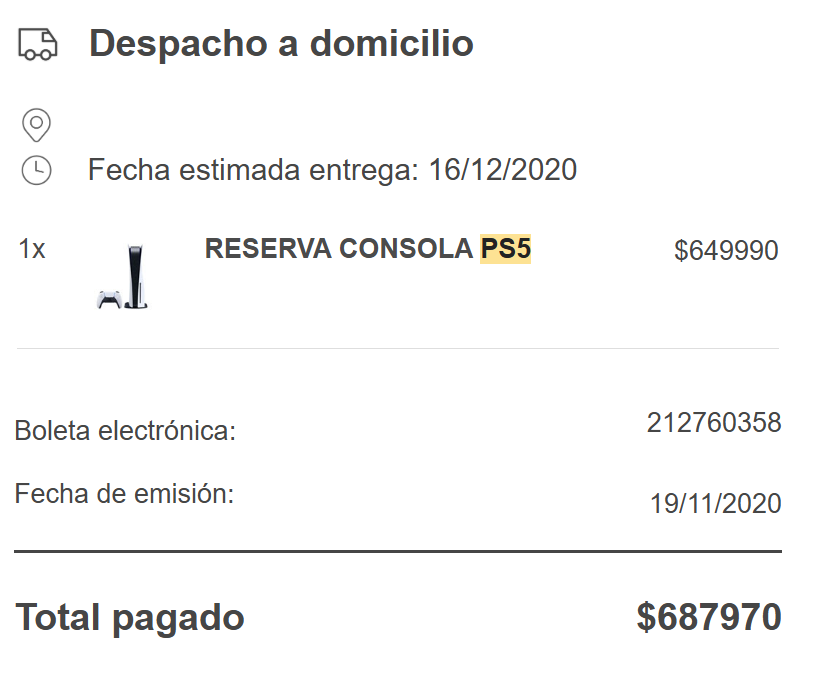Click the clock icon beside delivery date
Viewport: 817px width, 674px height.
pyautogui.click(x=36, y=170)
